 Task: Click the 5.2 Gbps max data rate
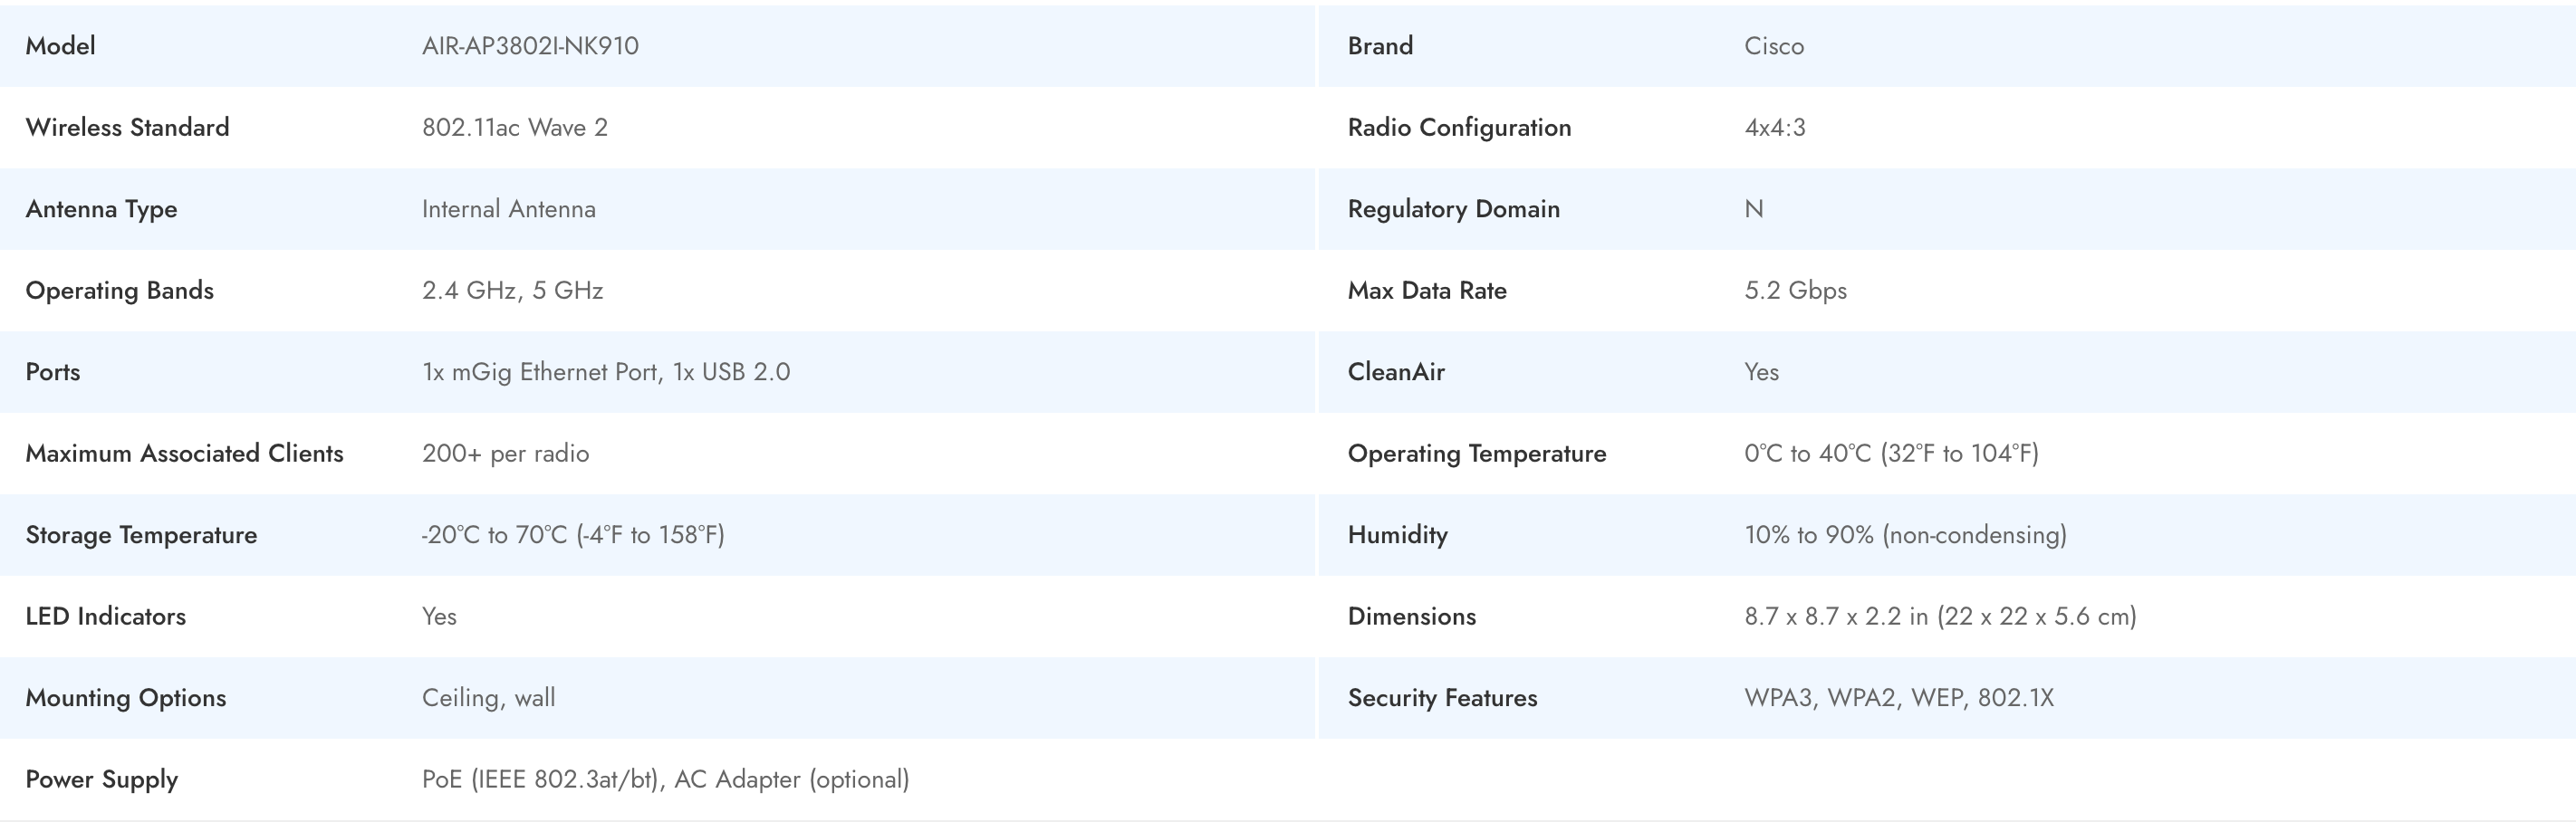(1795, 290)
